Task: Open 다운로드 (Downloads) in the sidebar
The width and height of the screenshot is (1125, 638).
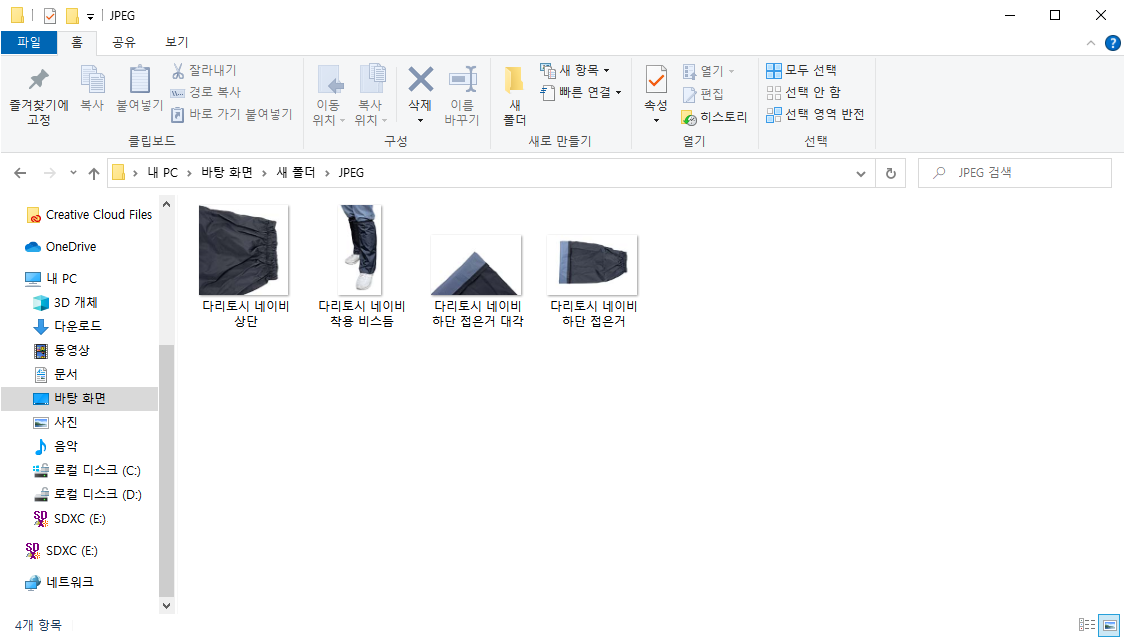Action: 68,326
